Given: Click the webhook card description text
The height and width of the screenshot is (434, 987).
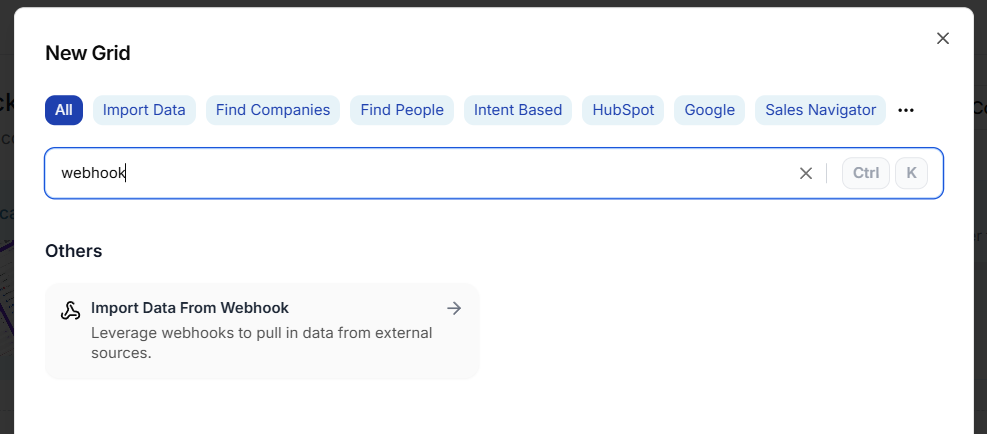Looking at the screenshot, I should click(261, 342).
